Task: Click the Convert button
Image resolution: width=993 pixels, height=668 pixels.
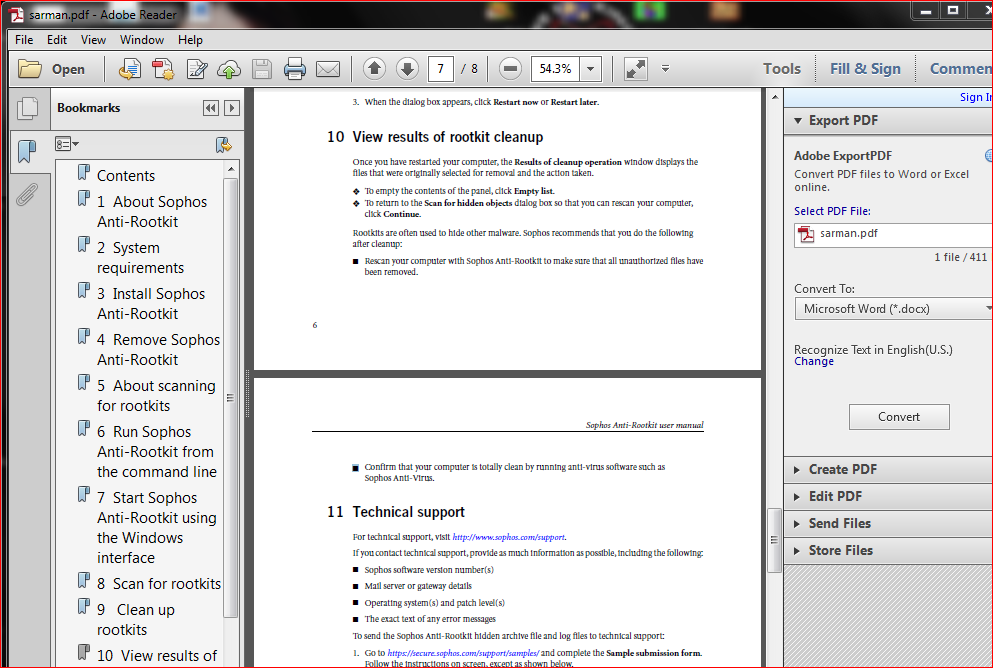Action: [x=899, y=417]
